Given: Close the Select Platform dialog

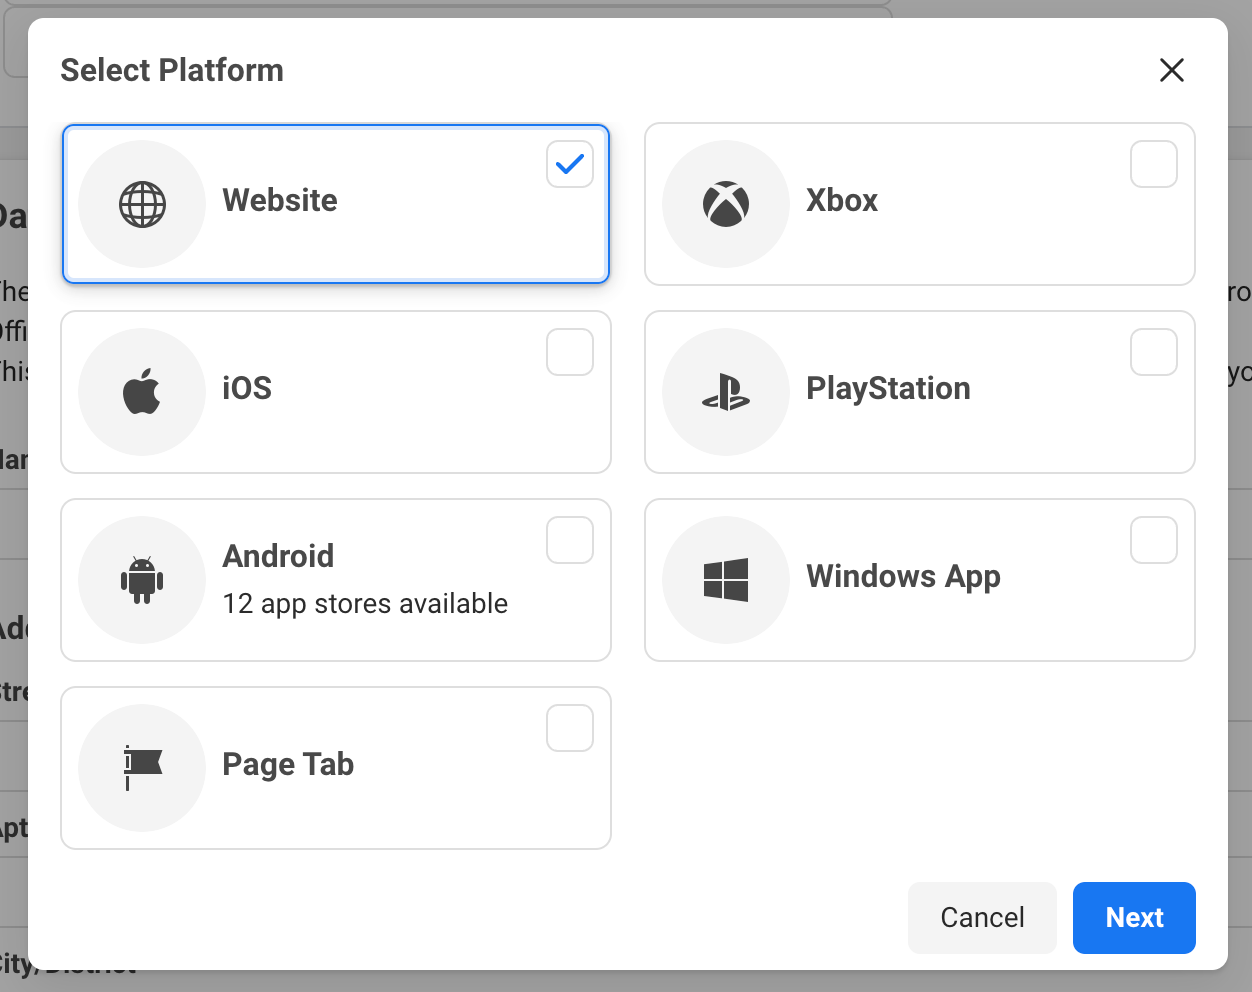Looking at the screenshot, I should click(x=1171, y=70).
